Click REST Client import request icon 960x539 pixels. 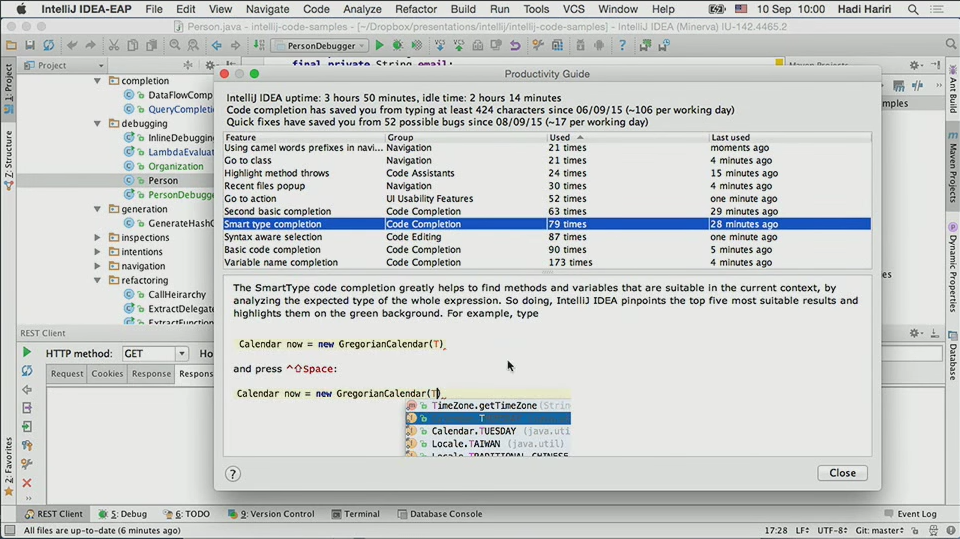click(26, 427)
